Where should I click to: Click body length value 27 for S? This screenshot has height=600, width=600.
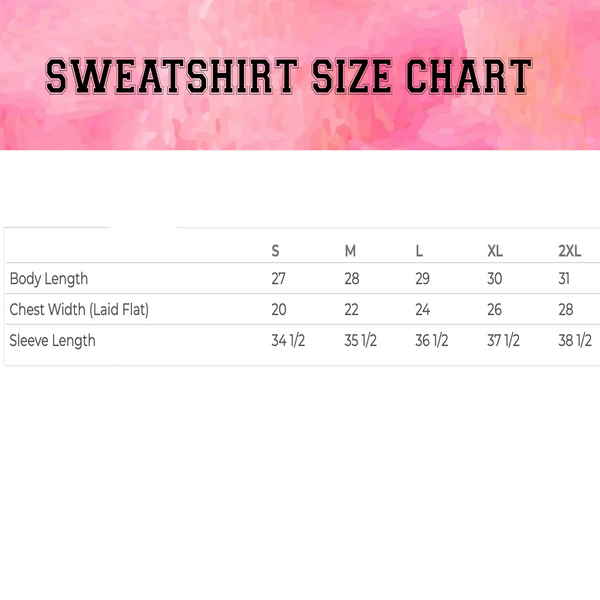click(278, 279)
